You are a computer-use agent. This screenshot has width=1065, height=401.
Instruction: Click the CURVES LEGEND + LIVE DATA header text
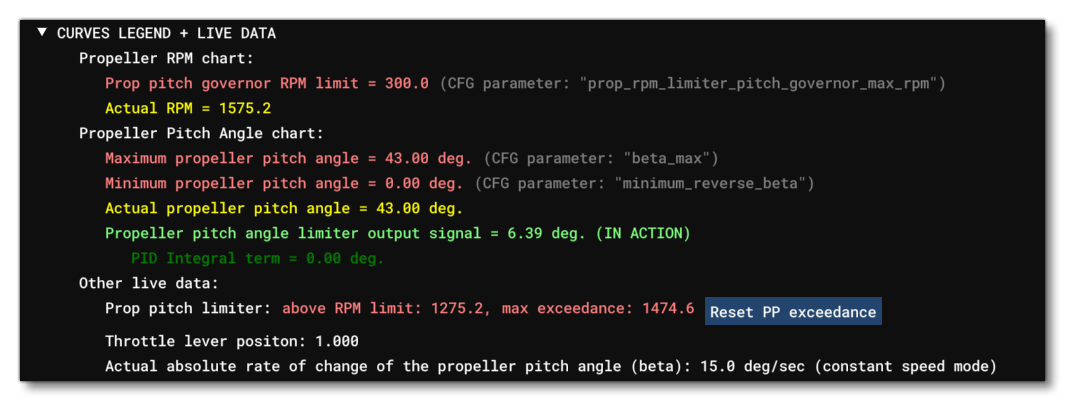(166, 33)
